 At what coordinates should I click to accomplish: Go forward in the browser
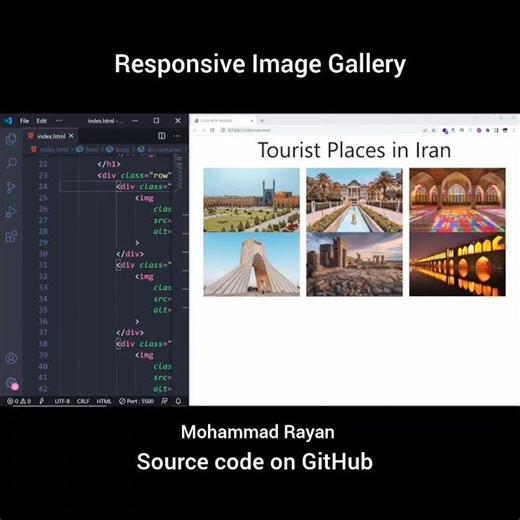(203, 130)
